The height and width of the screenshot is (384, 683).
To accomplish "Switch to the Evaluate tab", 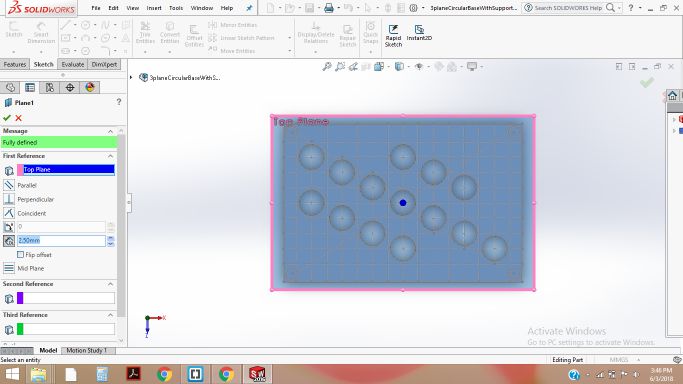I will click(x=72, y=64).
